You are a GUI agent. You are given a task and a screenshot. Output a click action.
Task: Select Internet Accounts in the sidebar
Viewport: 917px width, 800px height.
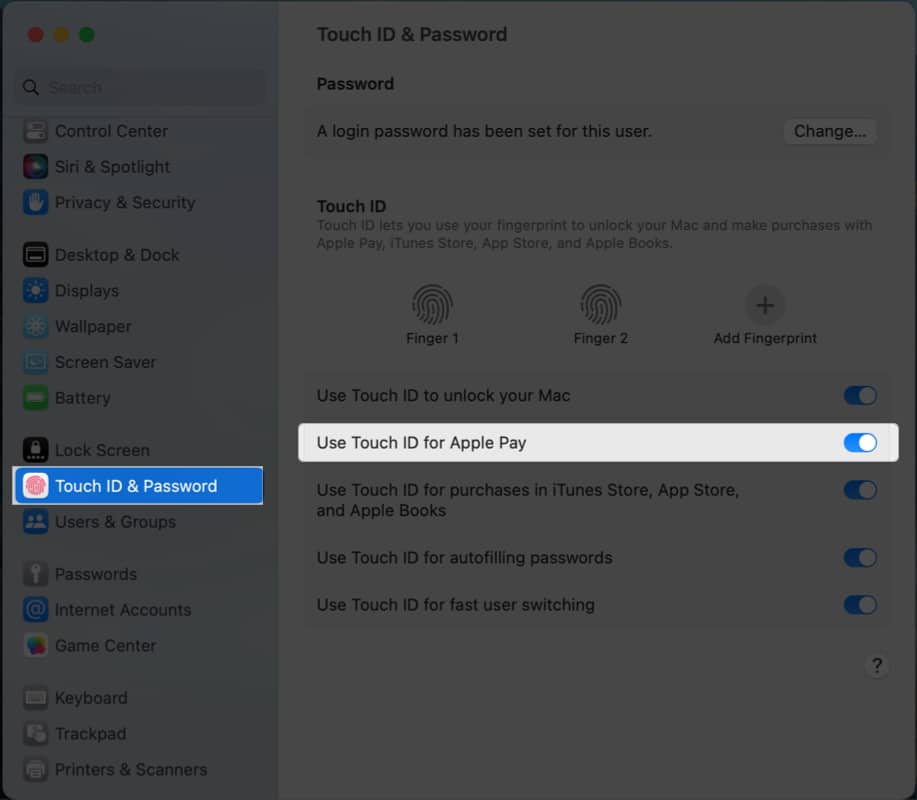[x=122, y=610]
